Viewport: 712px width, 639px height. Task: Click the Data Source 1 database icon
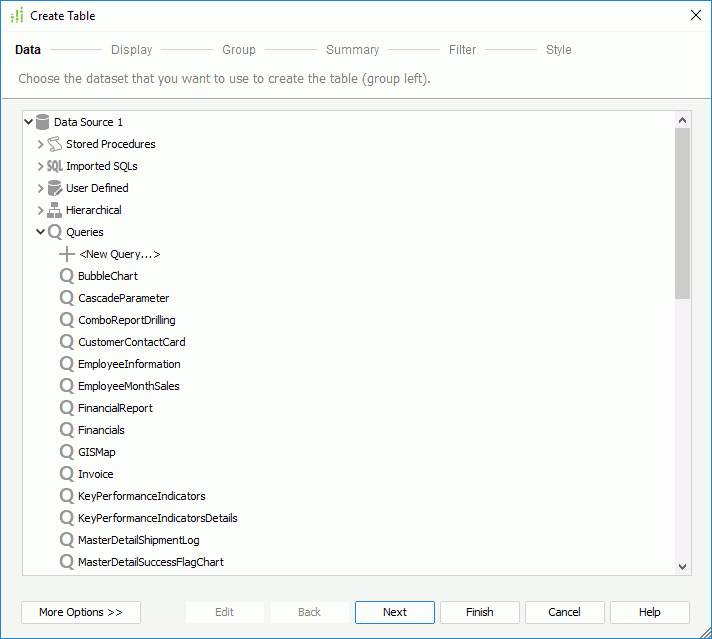[x=42, y=122]
